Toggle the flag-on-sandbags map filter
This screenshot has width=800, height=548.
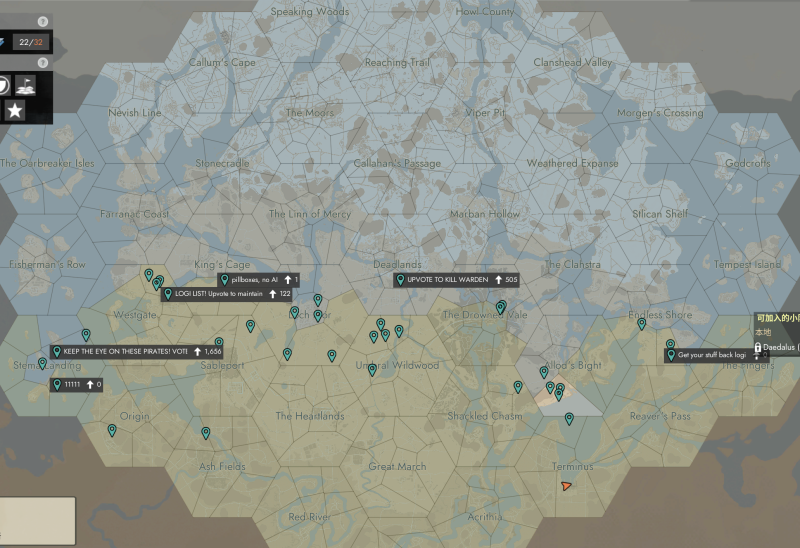pyautogui.click(x=25, y=85)
